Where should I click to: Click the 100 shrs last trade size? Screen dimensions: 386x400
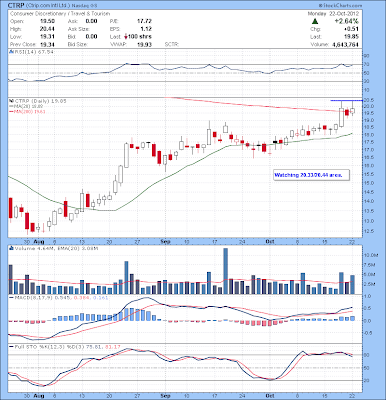click(x=140, y=37)
